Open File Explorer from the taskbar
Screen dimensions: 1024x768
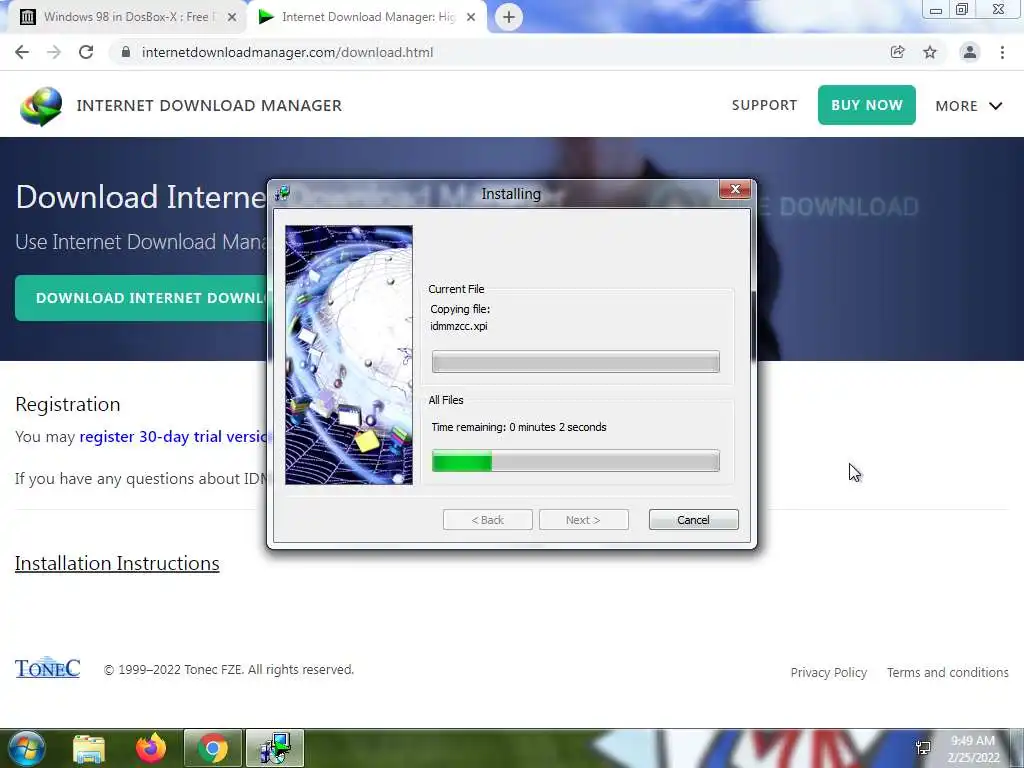pos(89,748)
